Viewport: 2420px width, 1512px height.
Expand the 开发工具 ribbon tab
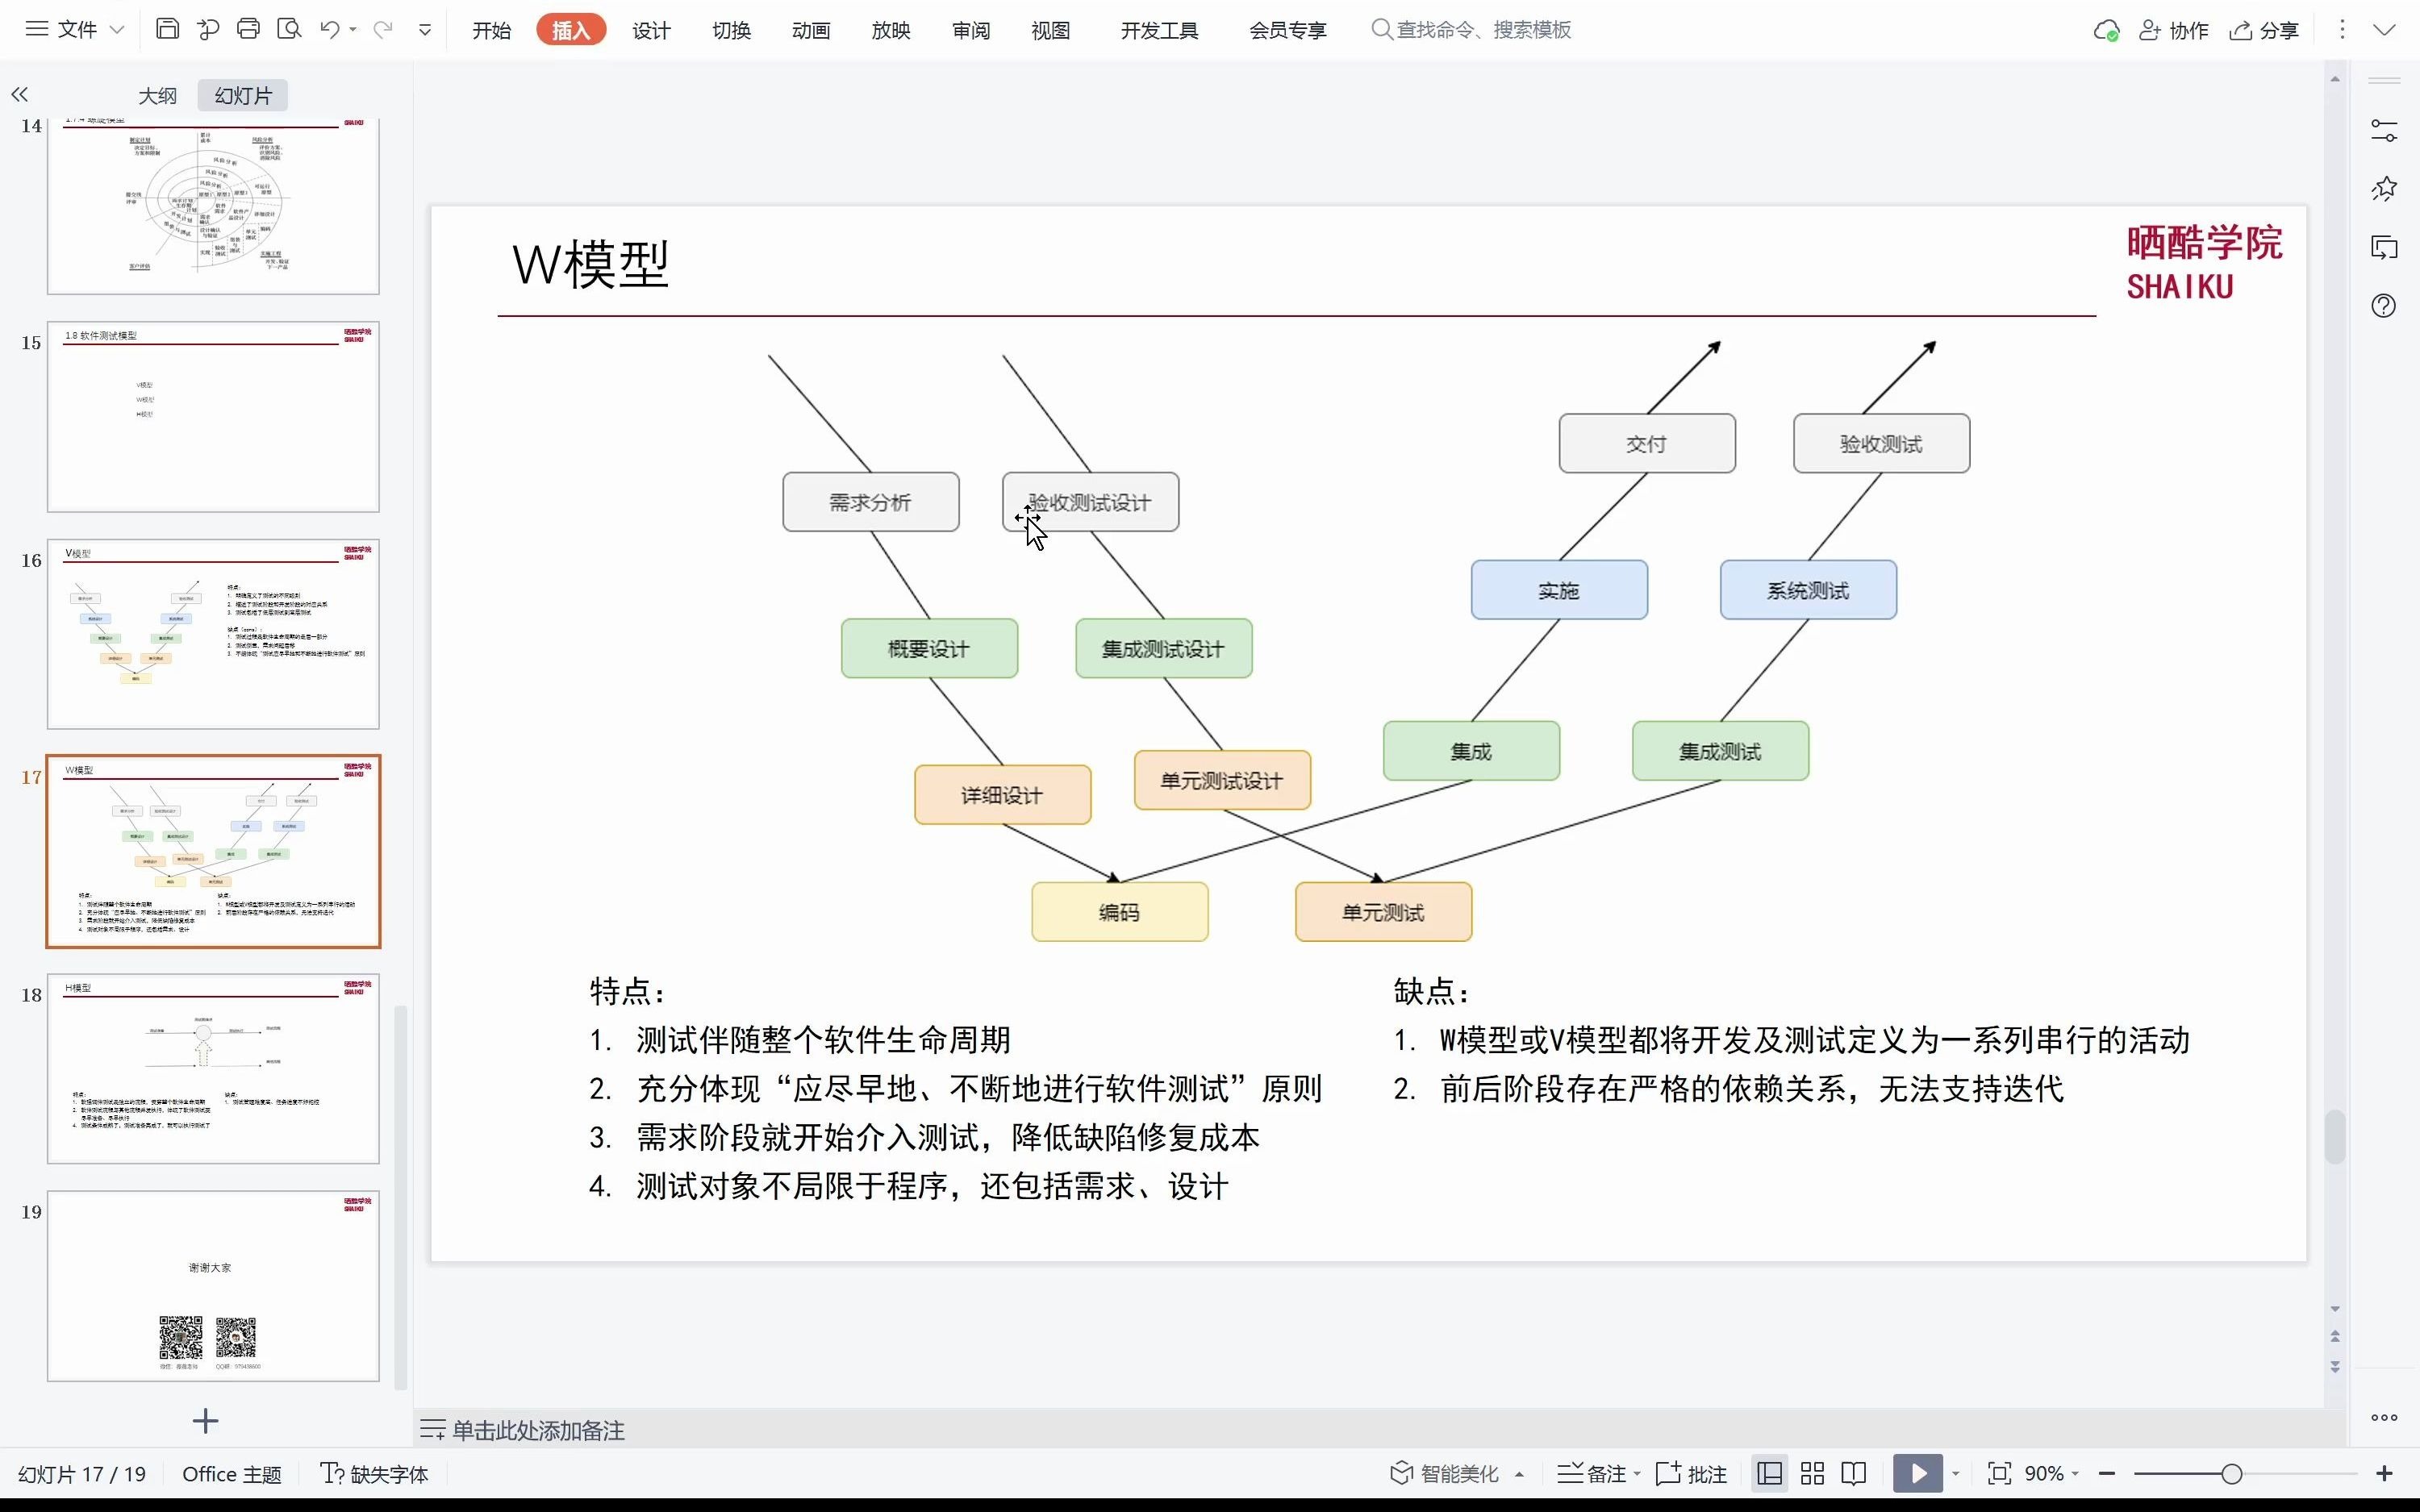click(1158, 30)
